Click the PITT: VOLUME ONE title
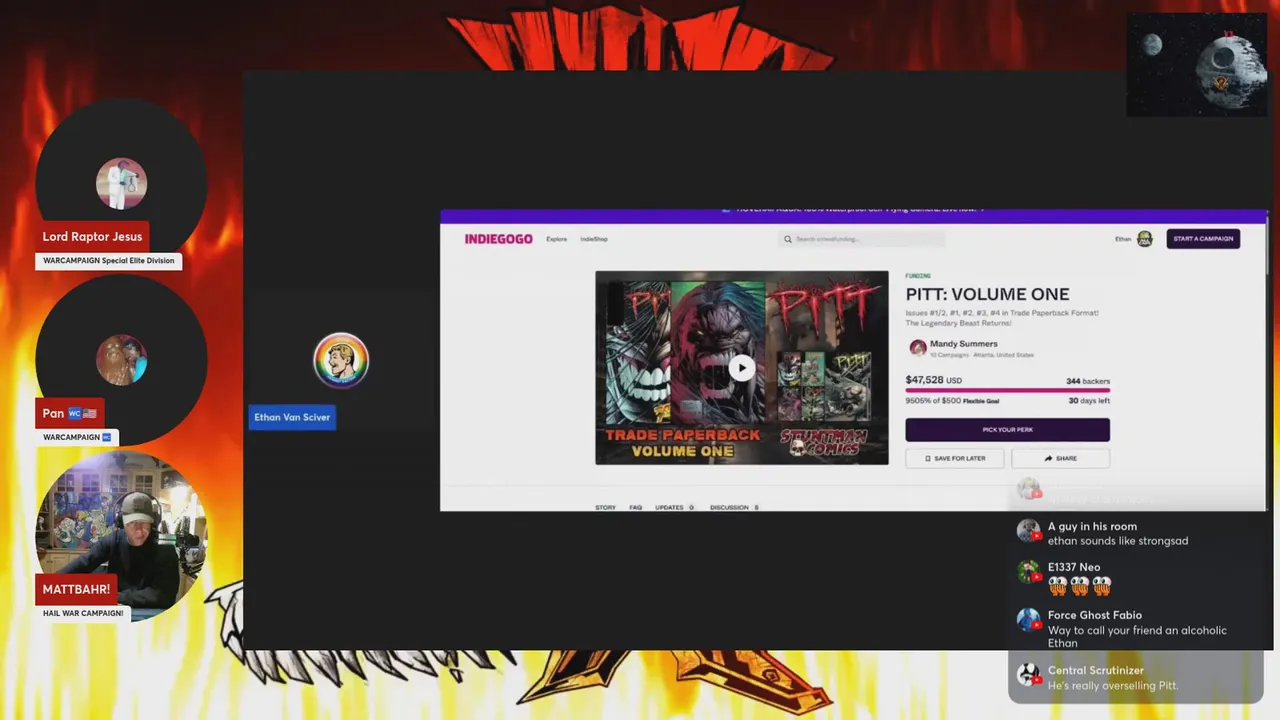Image resolution: width=1280 pixels, height=720 pixels. click(987, 294)
